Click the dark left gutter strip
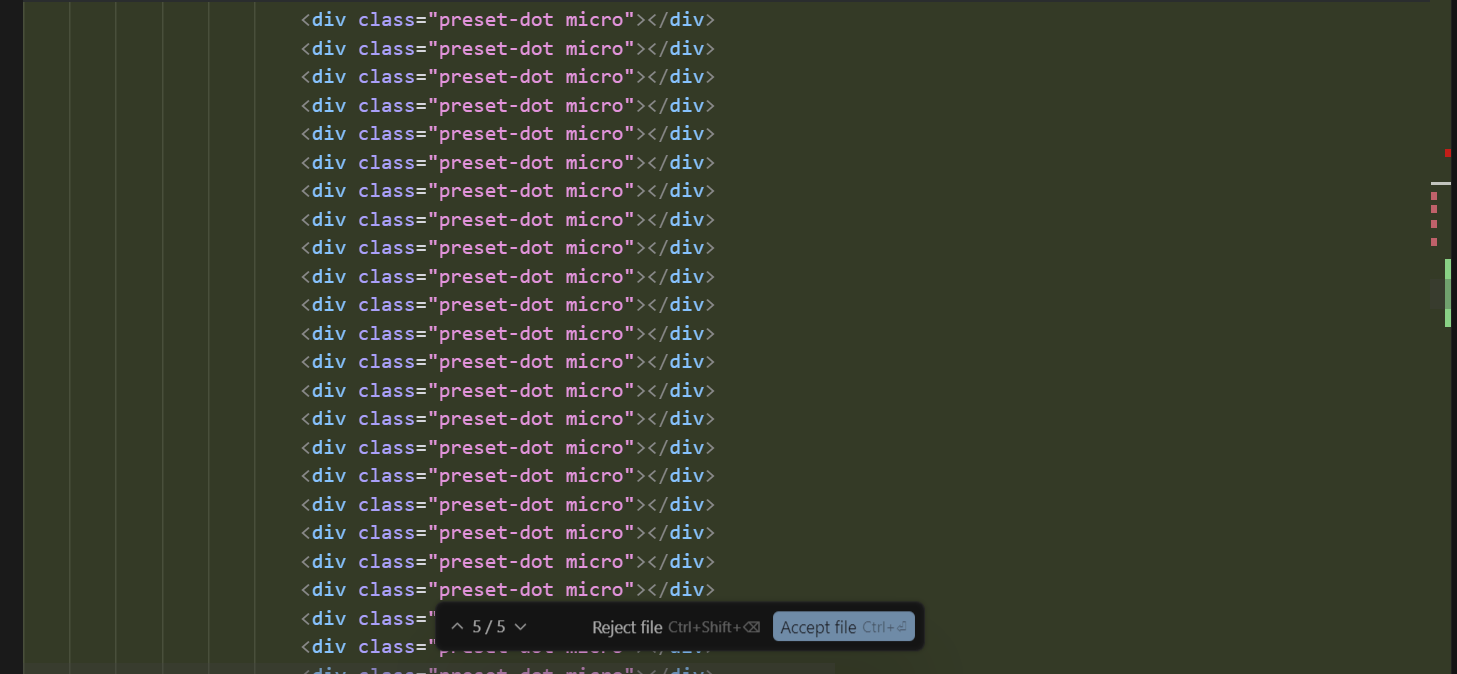This screenshot has height=674, width=1457. point(11,337)
